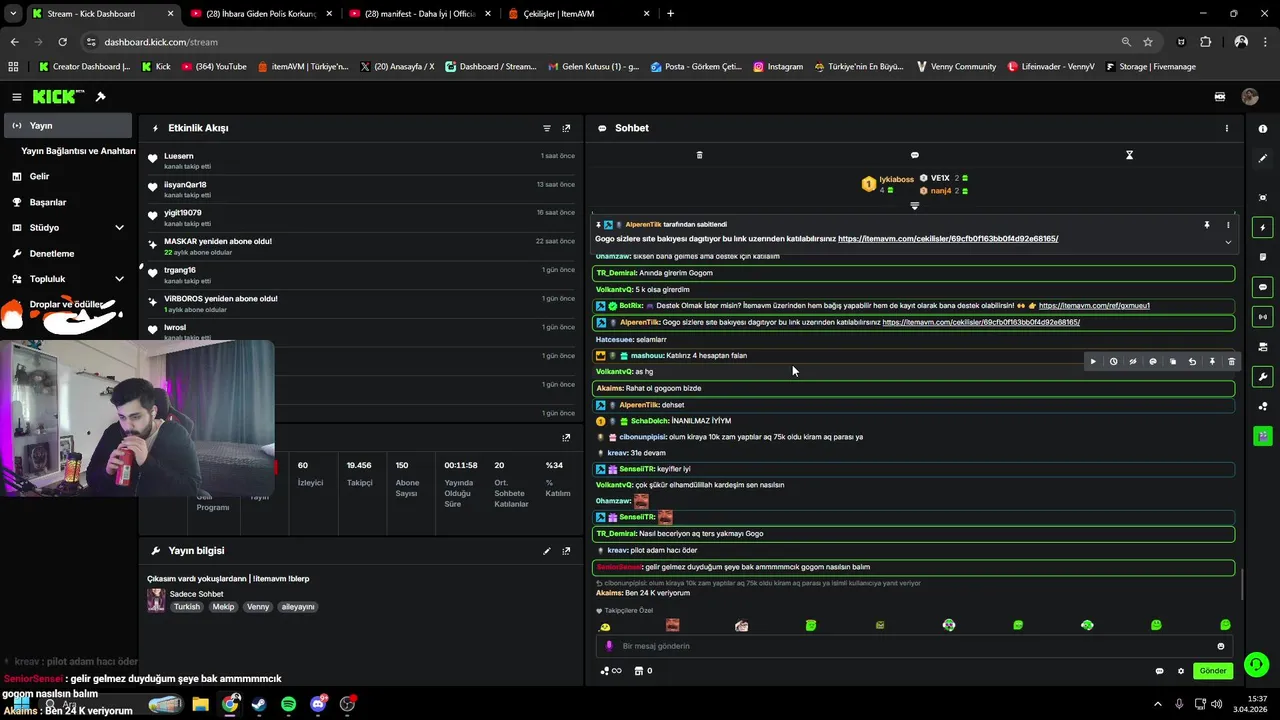The height and width of the screenshot is (720, 1280).
Task: Focus the Bir mesaj gönderin input
Action: click(x=915, y=646)
